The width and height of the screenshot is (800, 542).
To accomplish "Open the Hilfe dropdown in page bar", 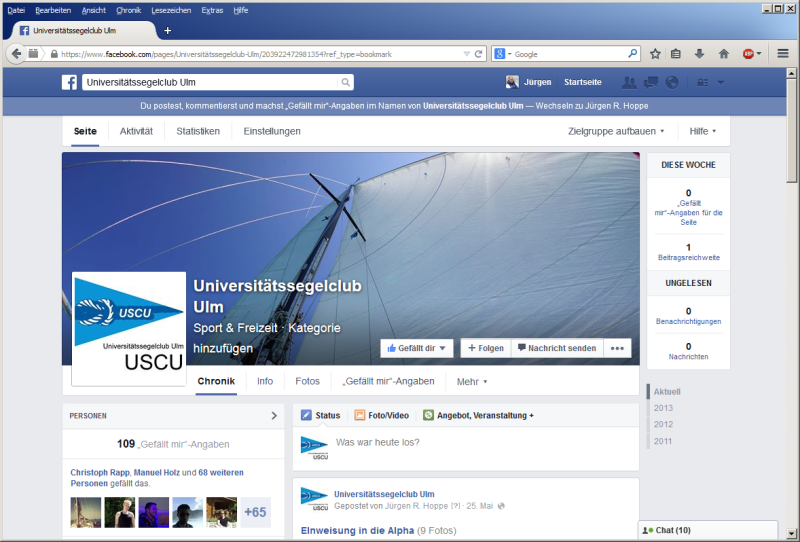I will pos(703,131).
